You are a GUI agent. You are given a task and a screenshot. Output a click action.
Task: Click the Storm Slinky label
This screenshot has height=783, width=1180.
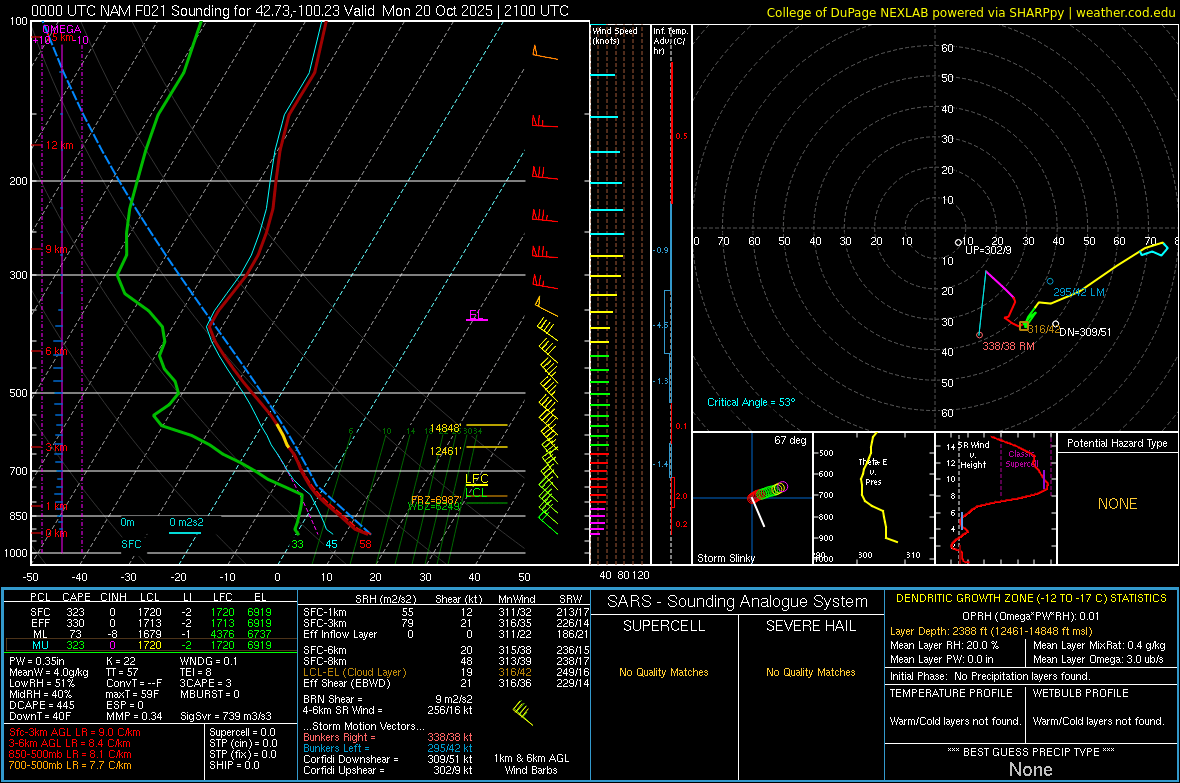coord(725,558)
